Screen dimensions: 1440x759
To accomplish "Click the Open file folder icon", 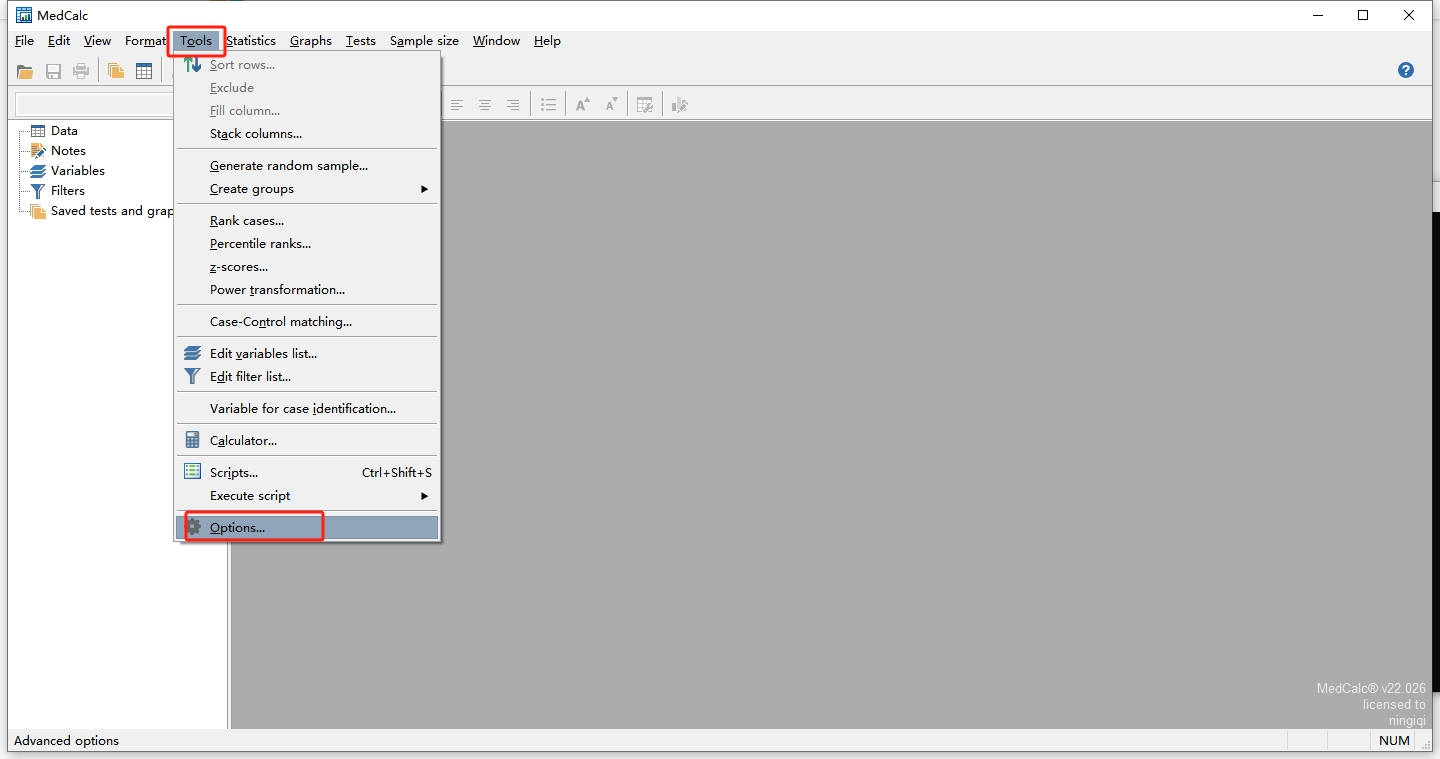I will [25, 71].
